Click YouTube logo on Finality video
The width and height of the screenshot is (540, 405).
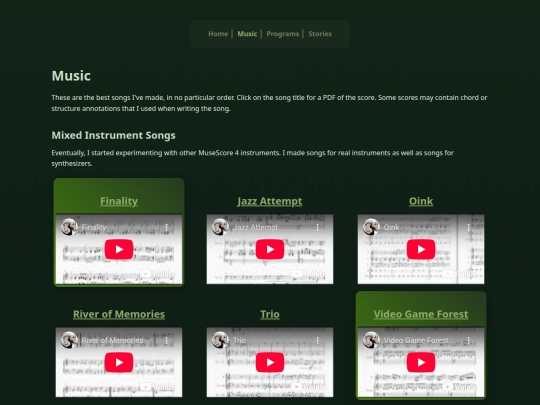click(158, 274)
